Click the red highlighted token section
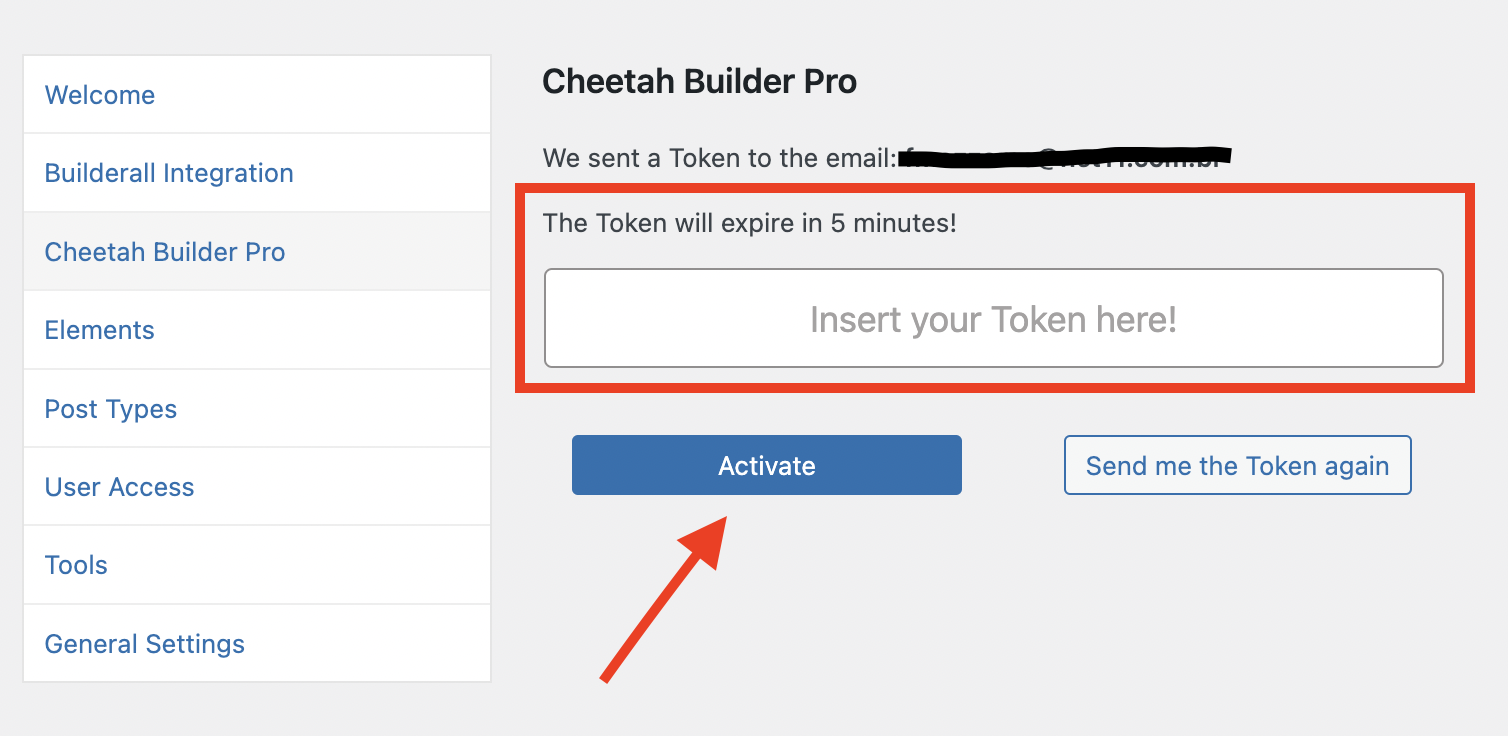 [x=993, y=290]
